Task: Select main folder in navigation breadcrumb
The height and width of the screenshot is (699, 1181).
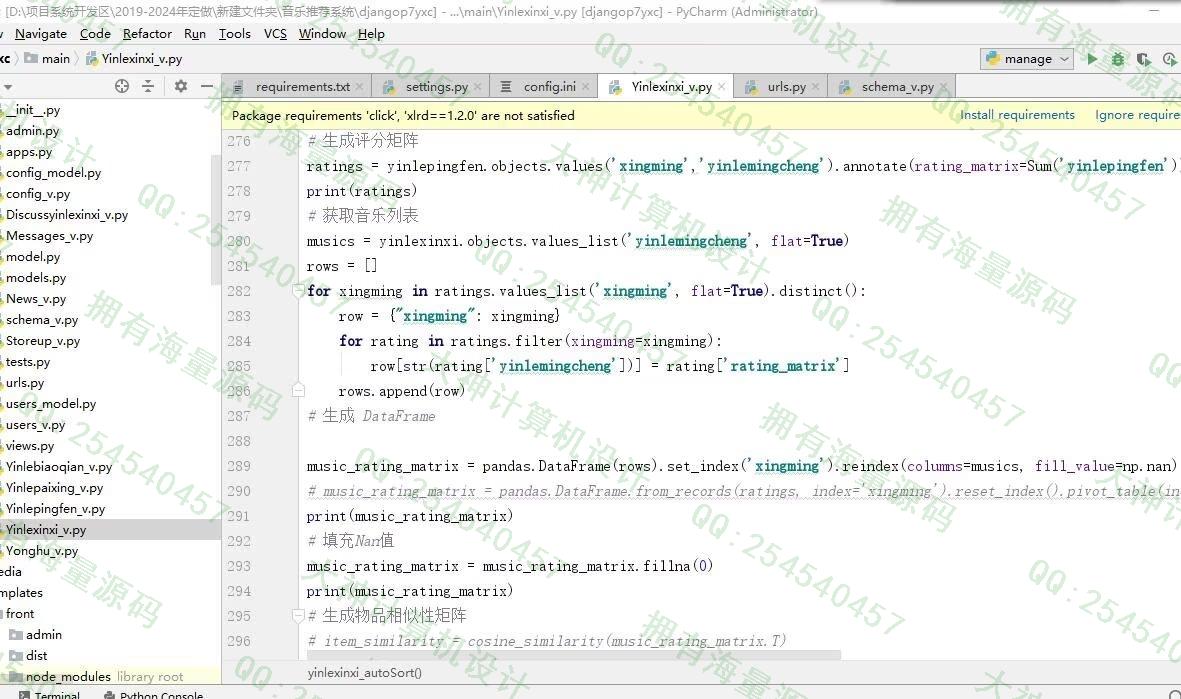Action: tap(48, 59)
